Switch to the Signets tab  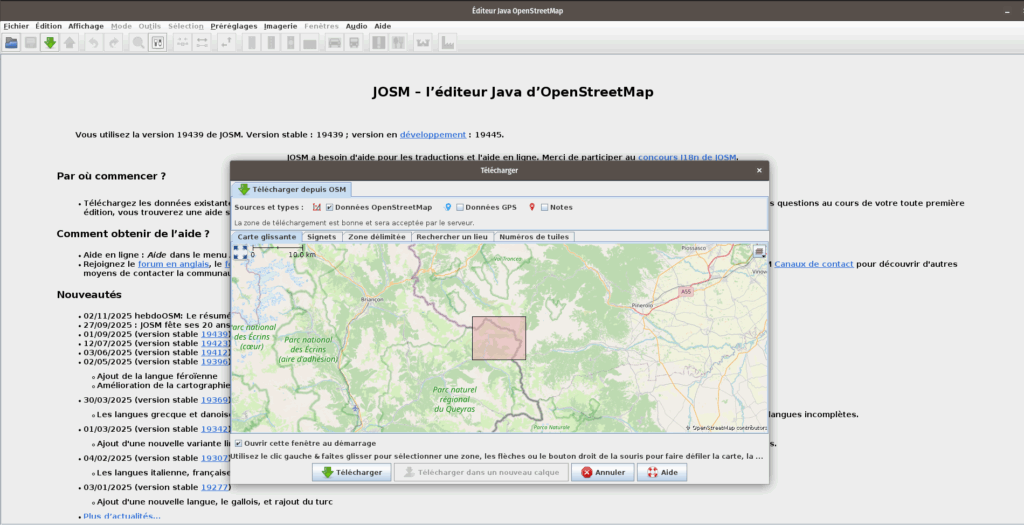pos(322,237)
